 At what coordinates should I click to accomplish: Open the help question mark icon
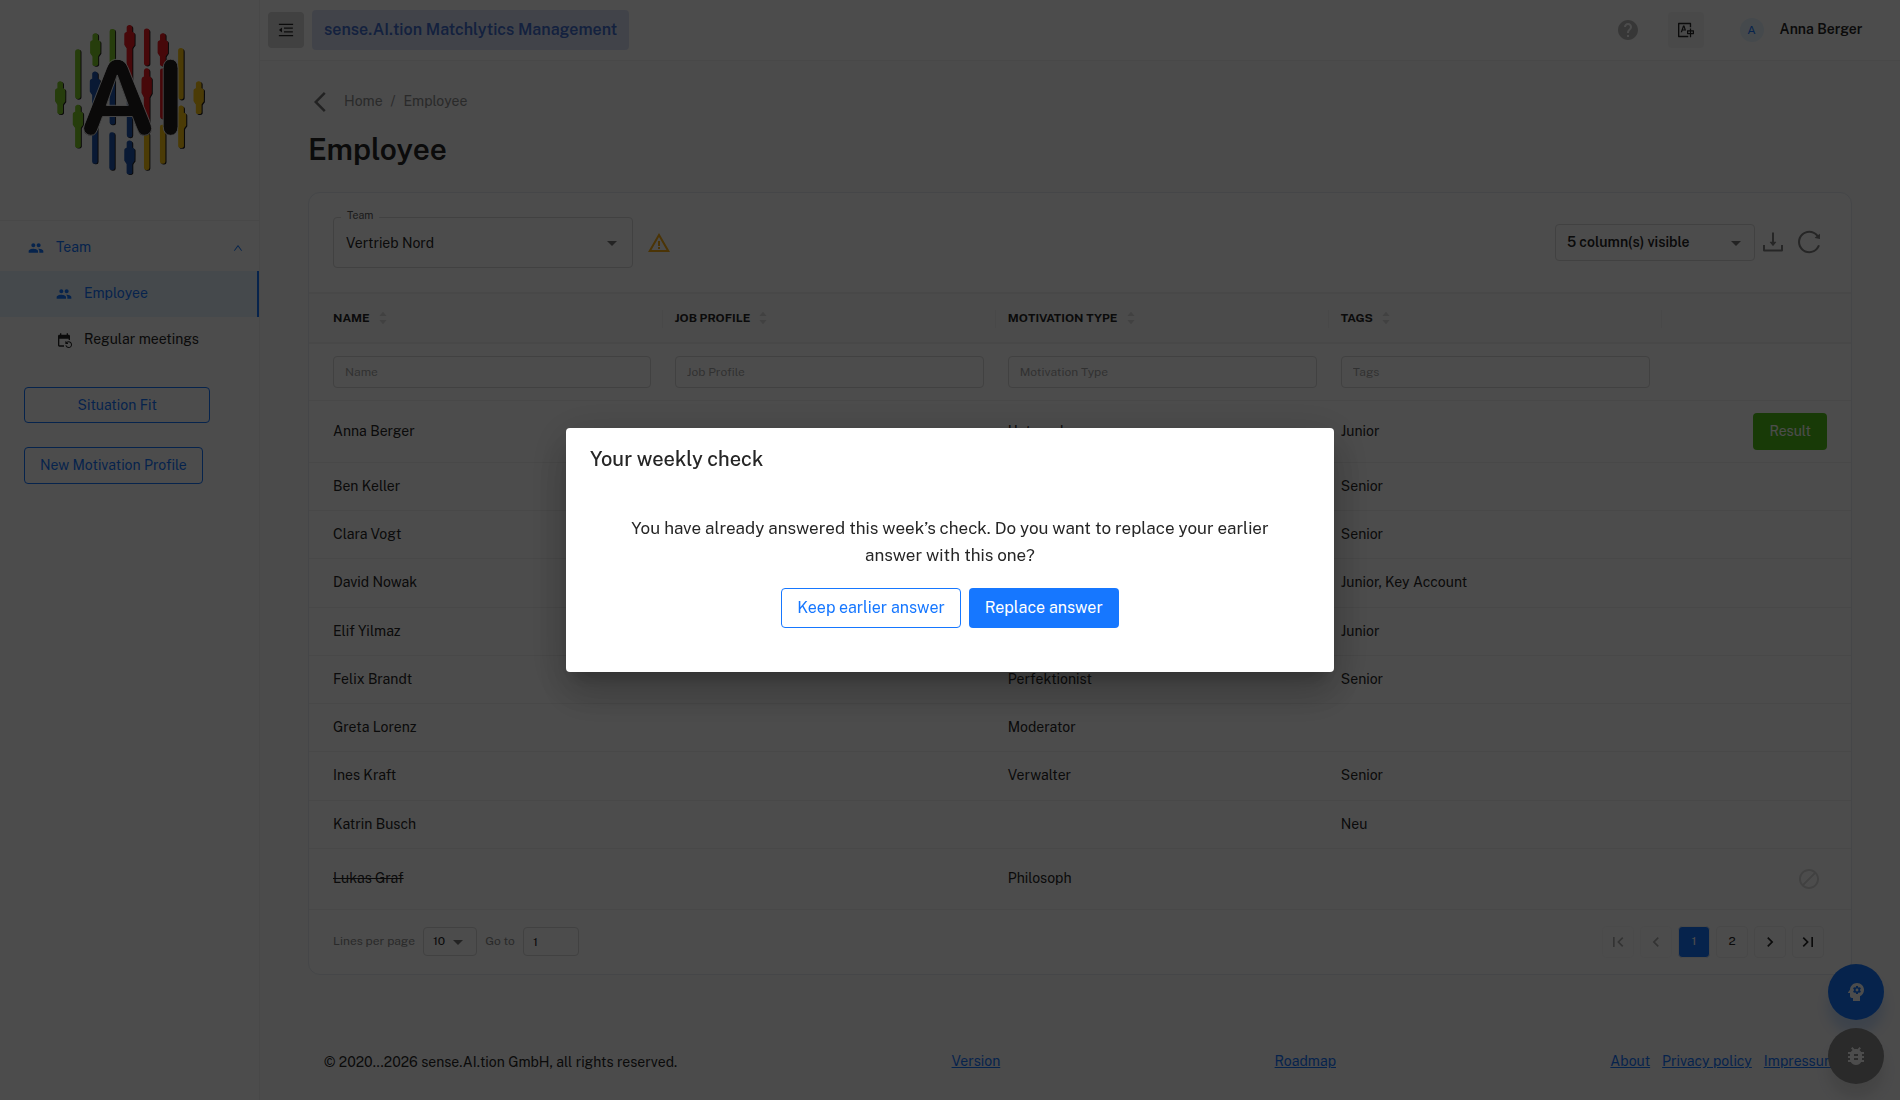pyautogui.click(x=1628, y=30)
